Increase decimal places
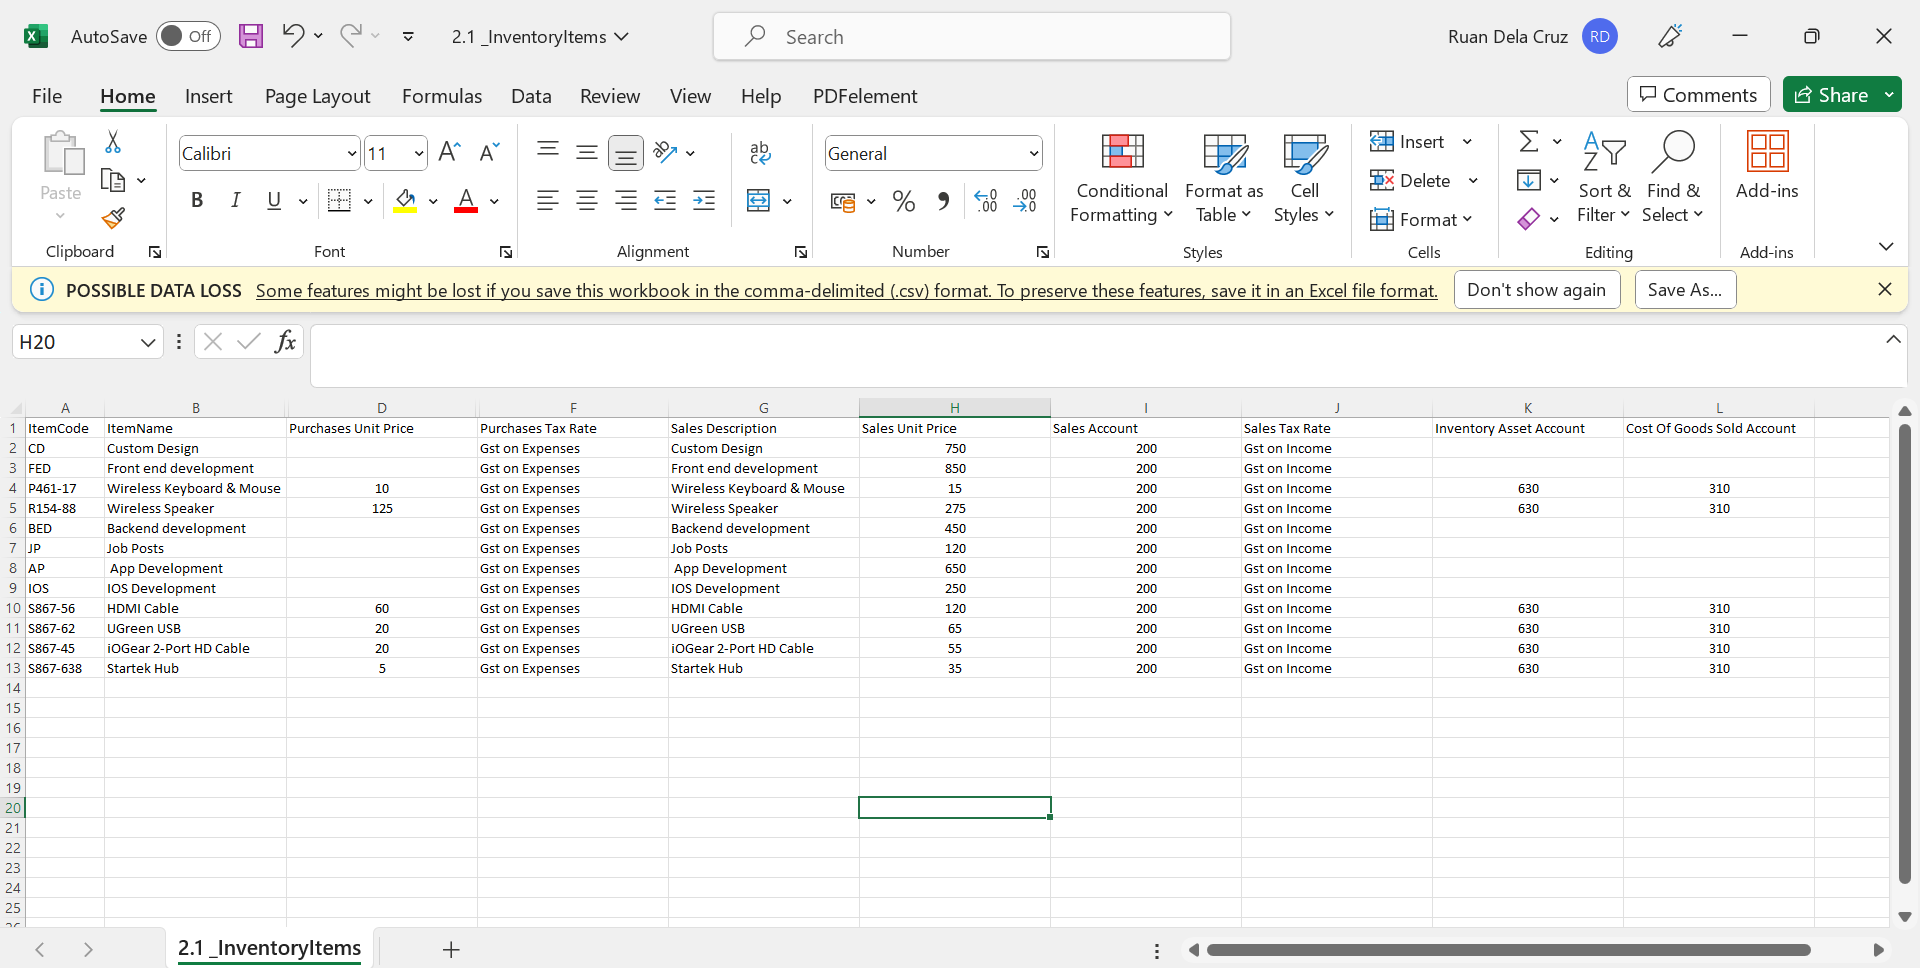Image resolution: width=1920 pixels, height=968 pixels. tap(986, 201)
